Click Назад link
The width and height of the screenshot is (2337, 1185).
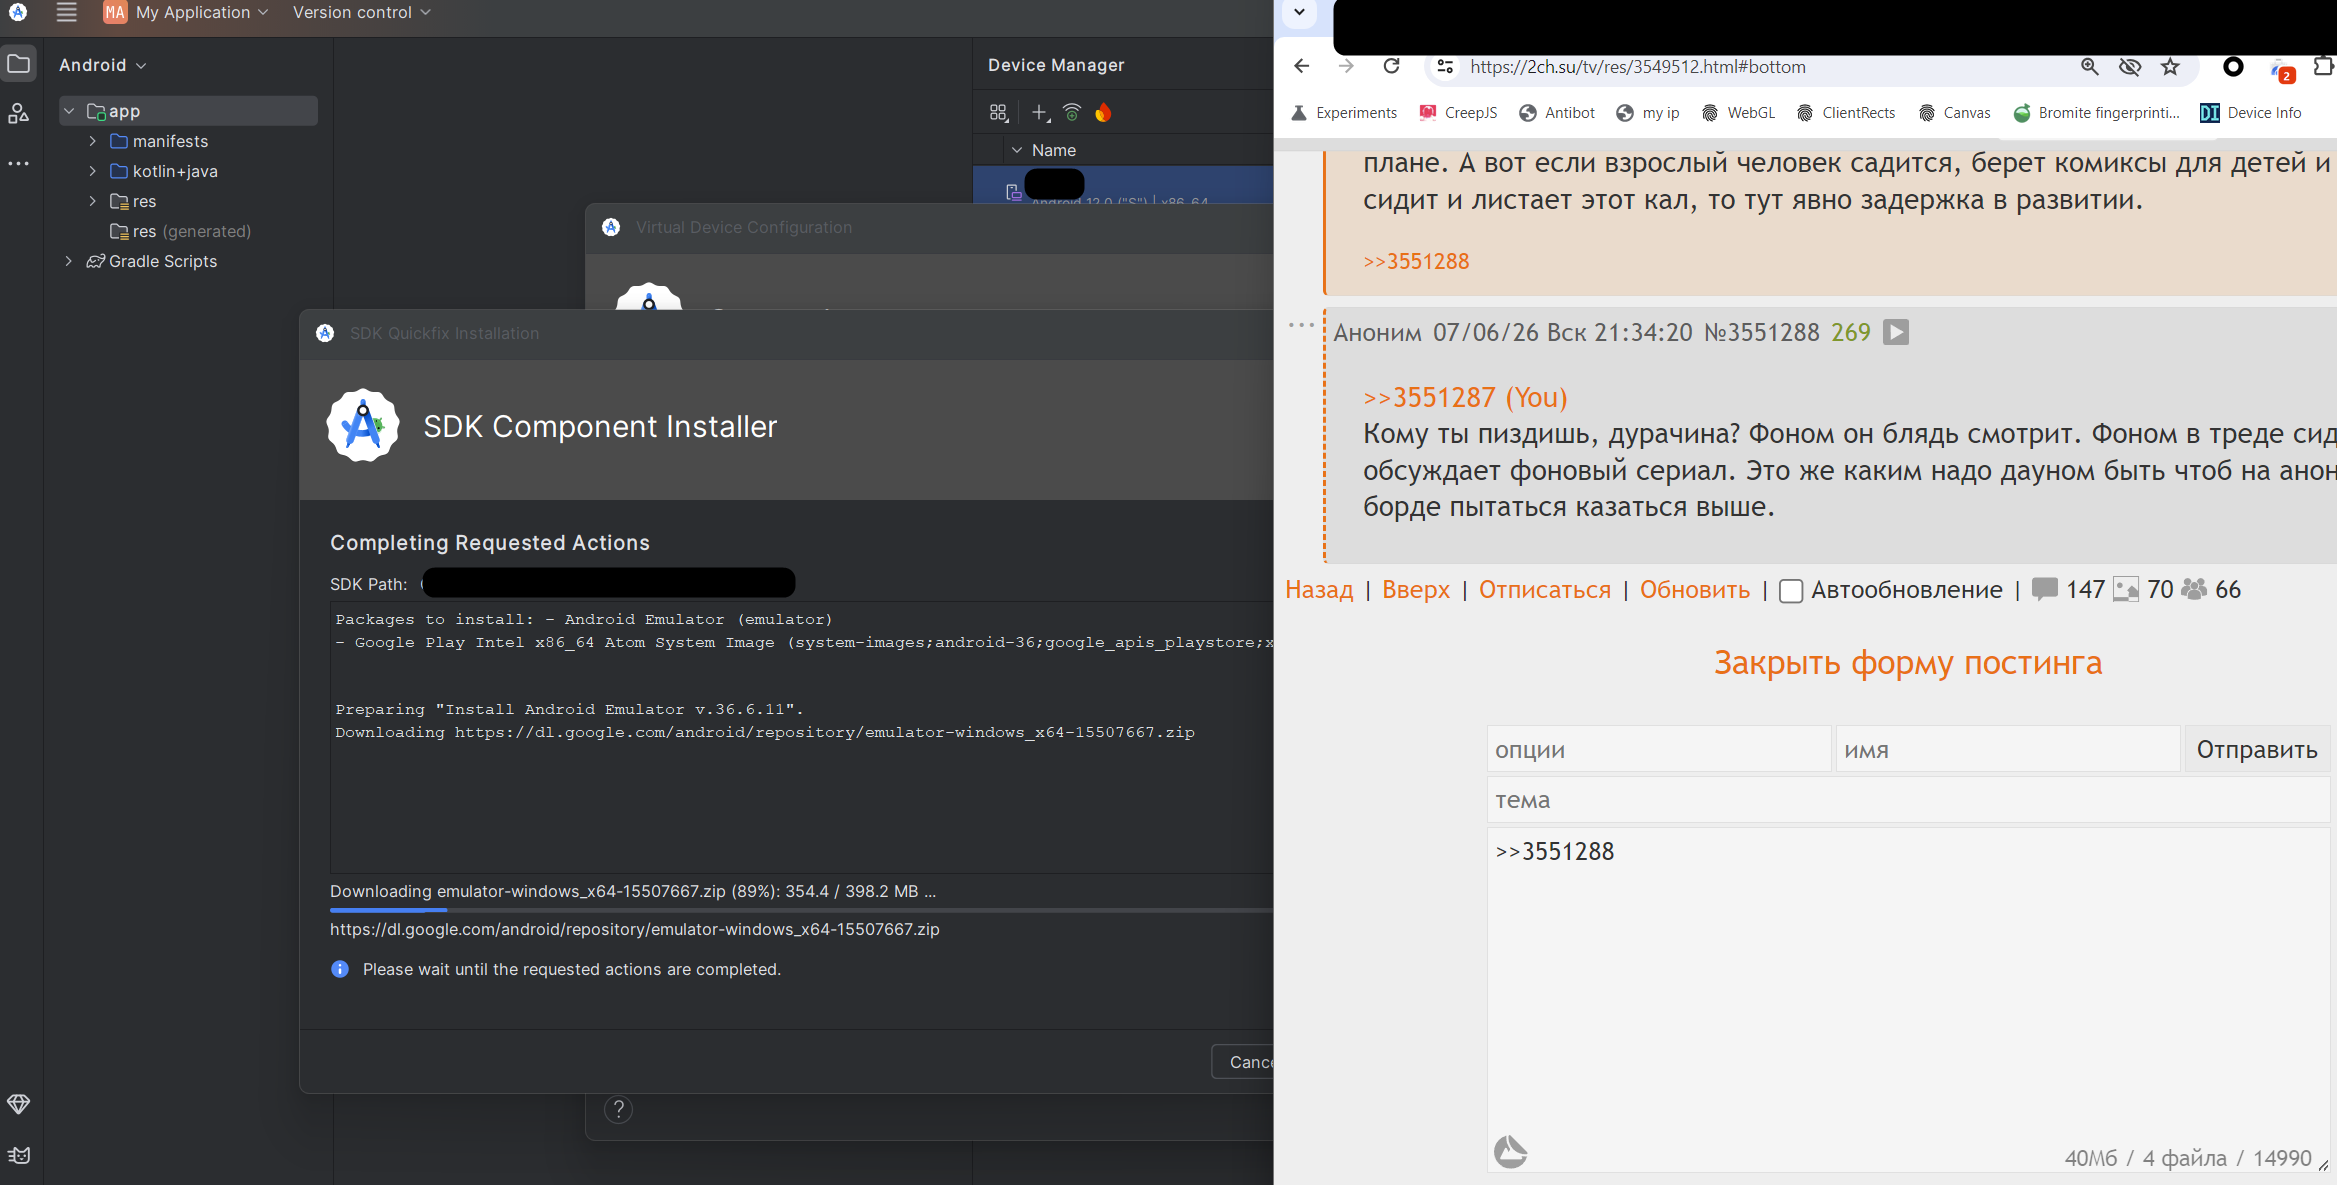(x=1319, y=590)
